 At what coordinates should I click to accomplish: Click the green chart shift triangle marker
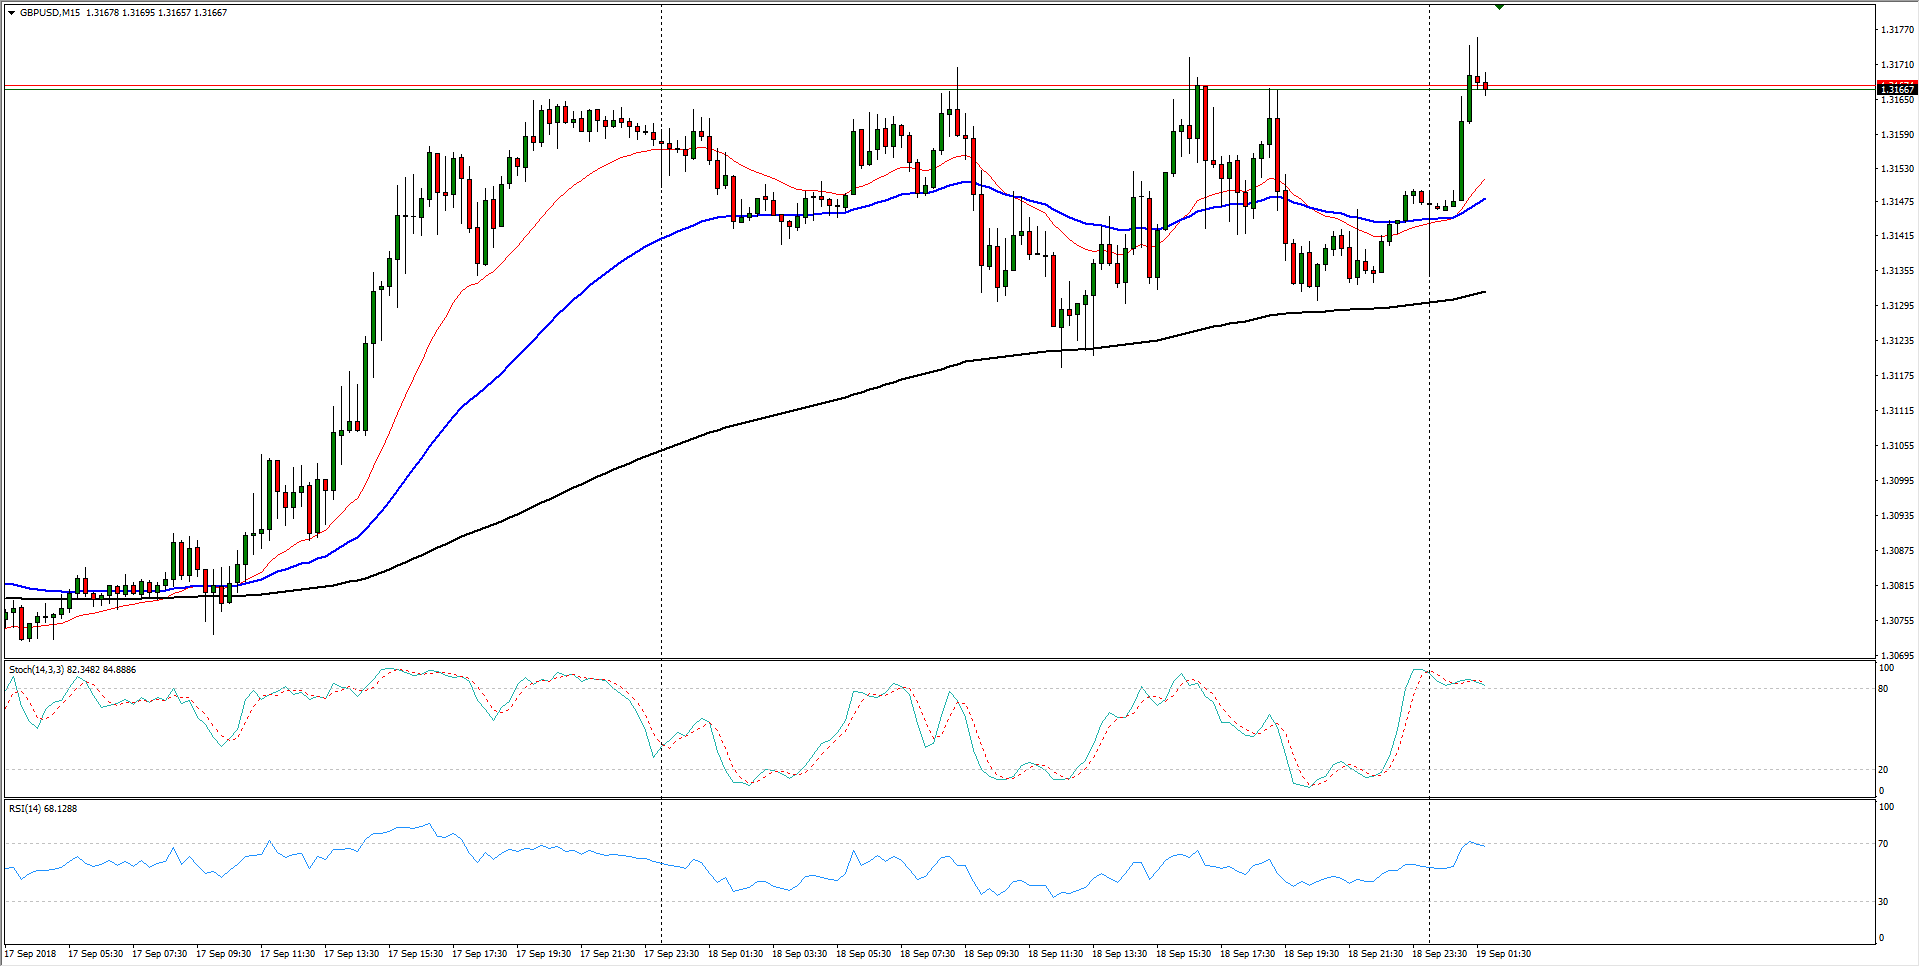point(1499,7)
